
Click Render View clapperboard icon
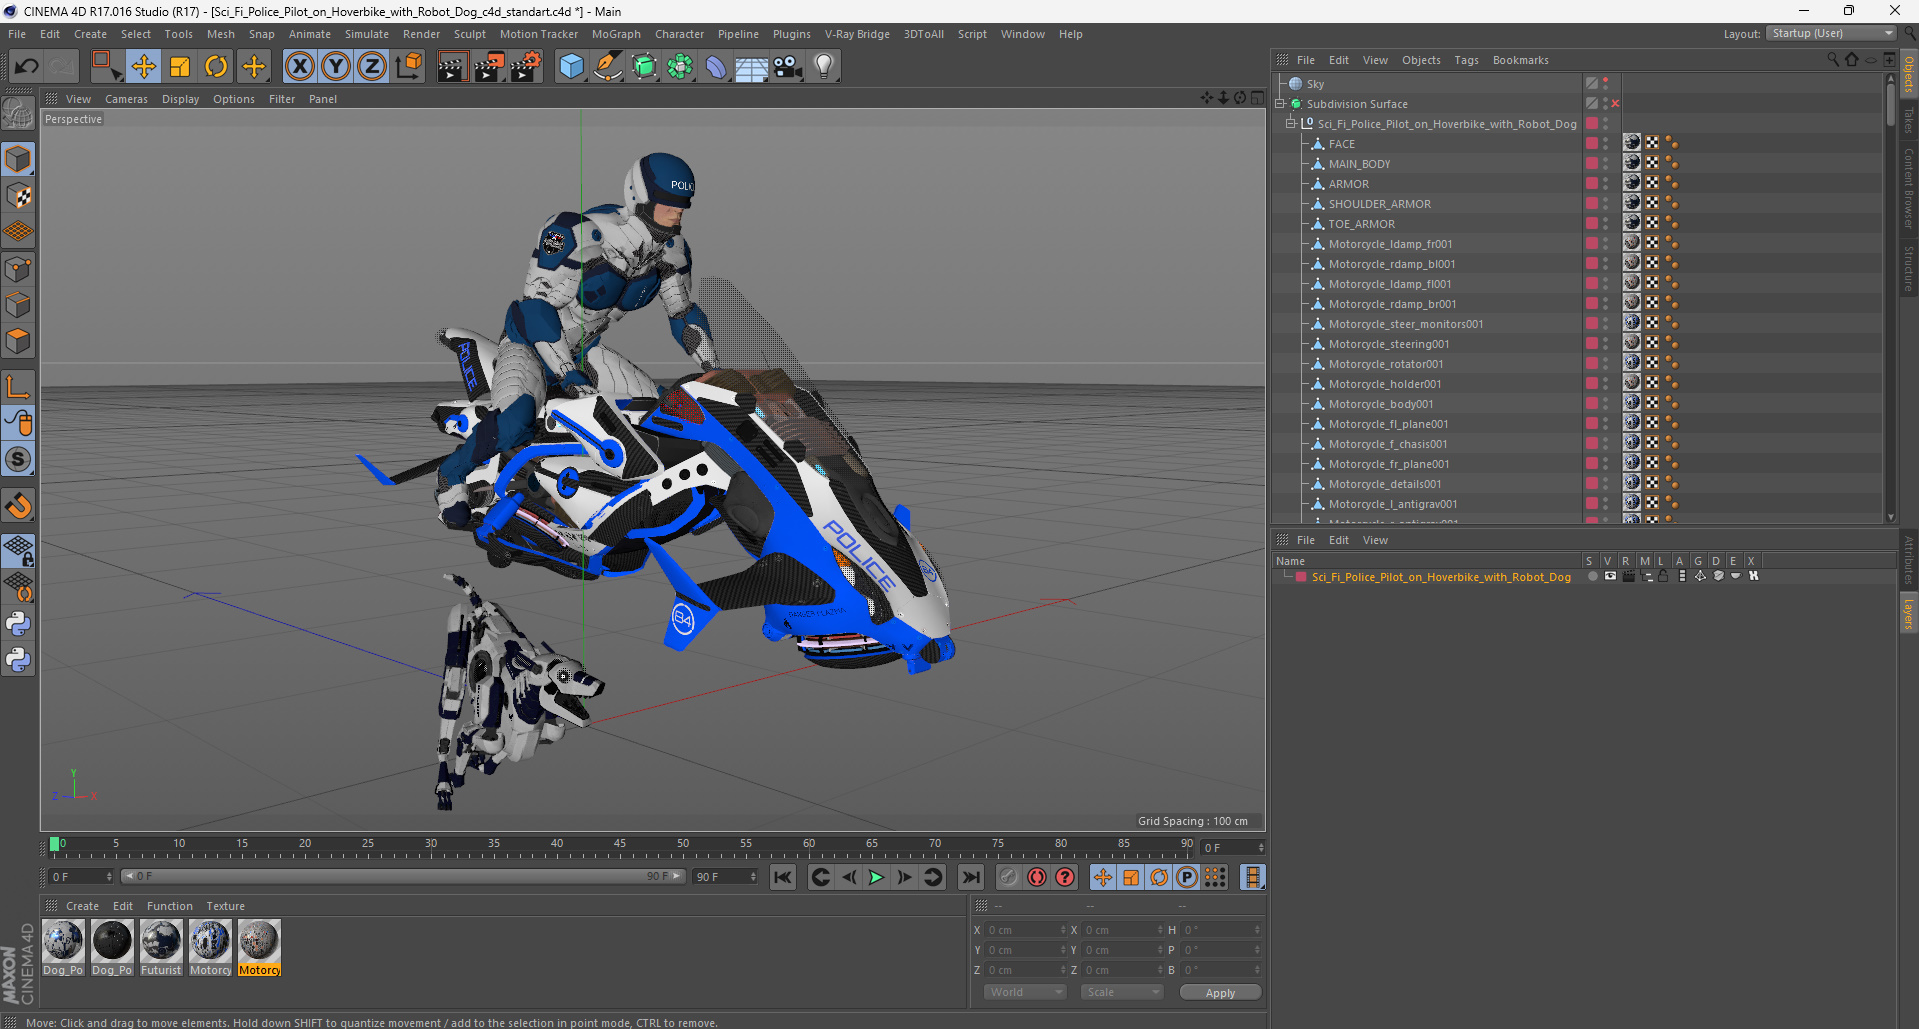452,67
